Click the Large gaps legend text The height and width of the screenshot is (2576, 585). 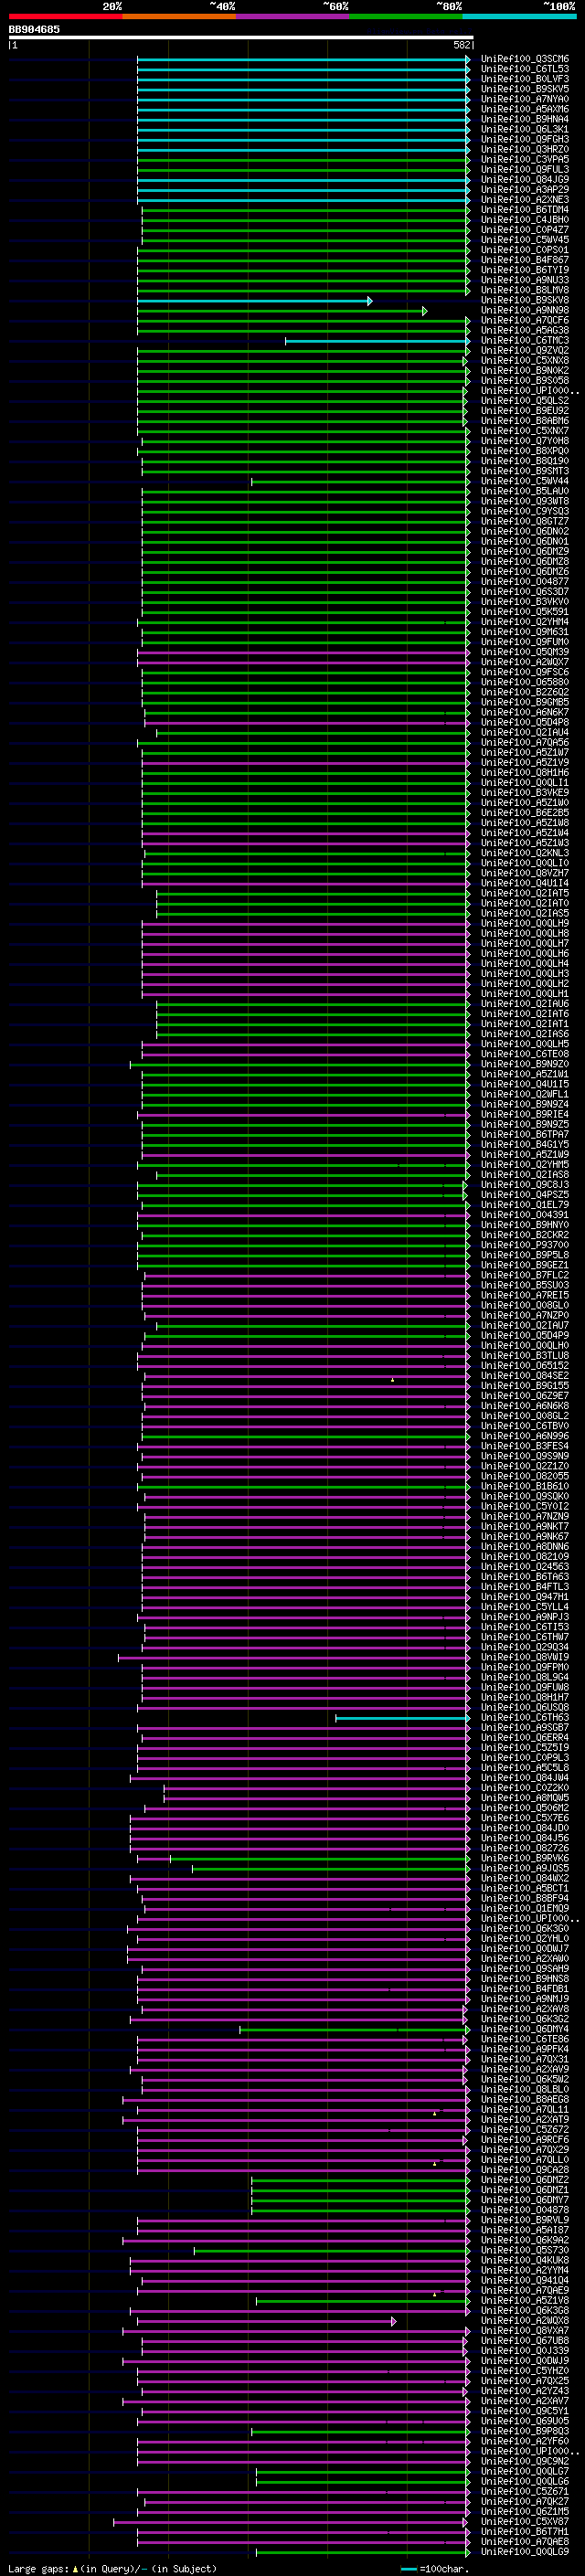112,2569
